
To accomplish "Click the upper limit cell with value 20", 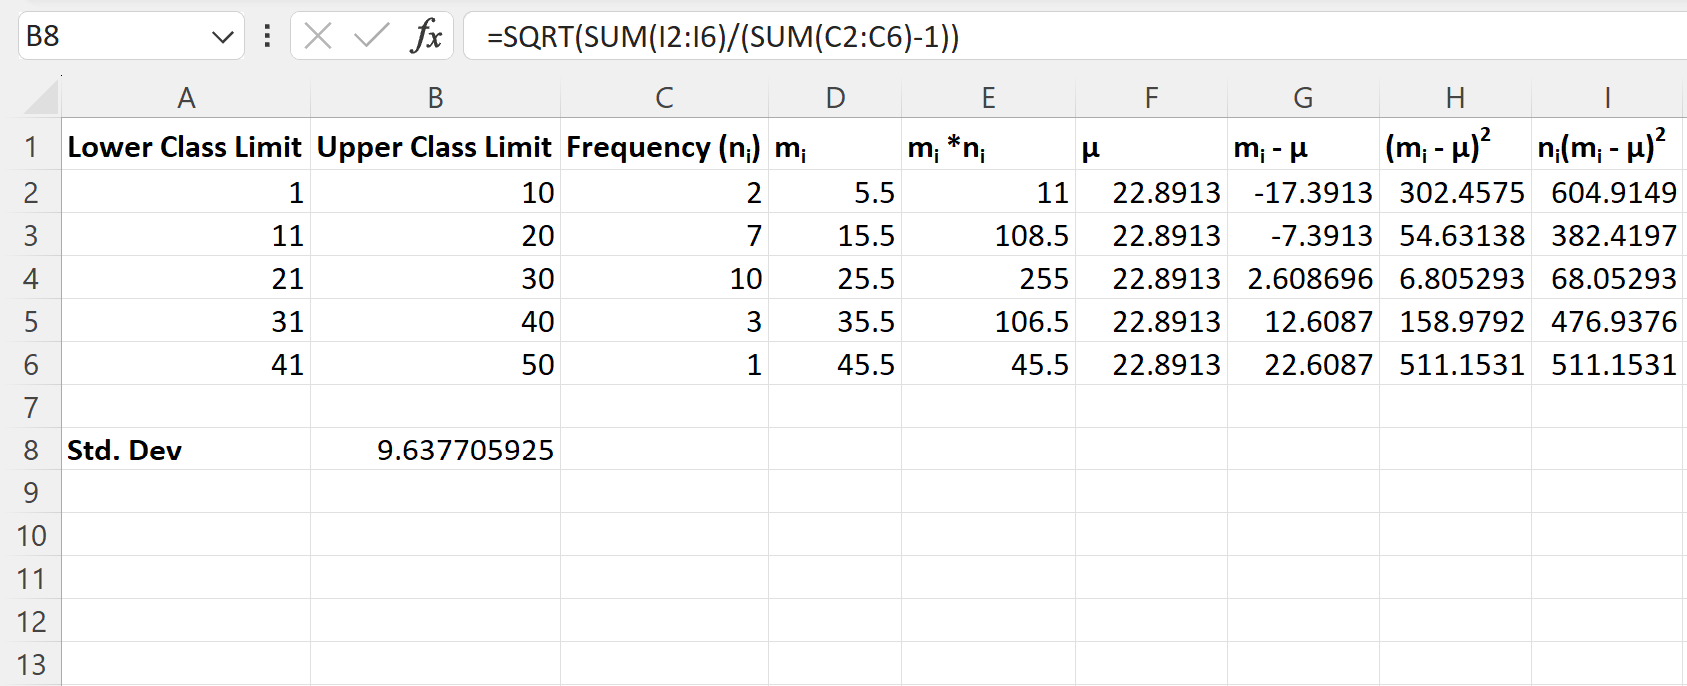I will 435,235.
